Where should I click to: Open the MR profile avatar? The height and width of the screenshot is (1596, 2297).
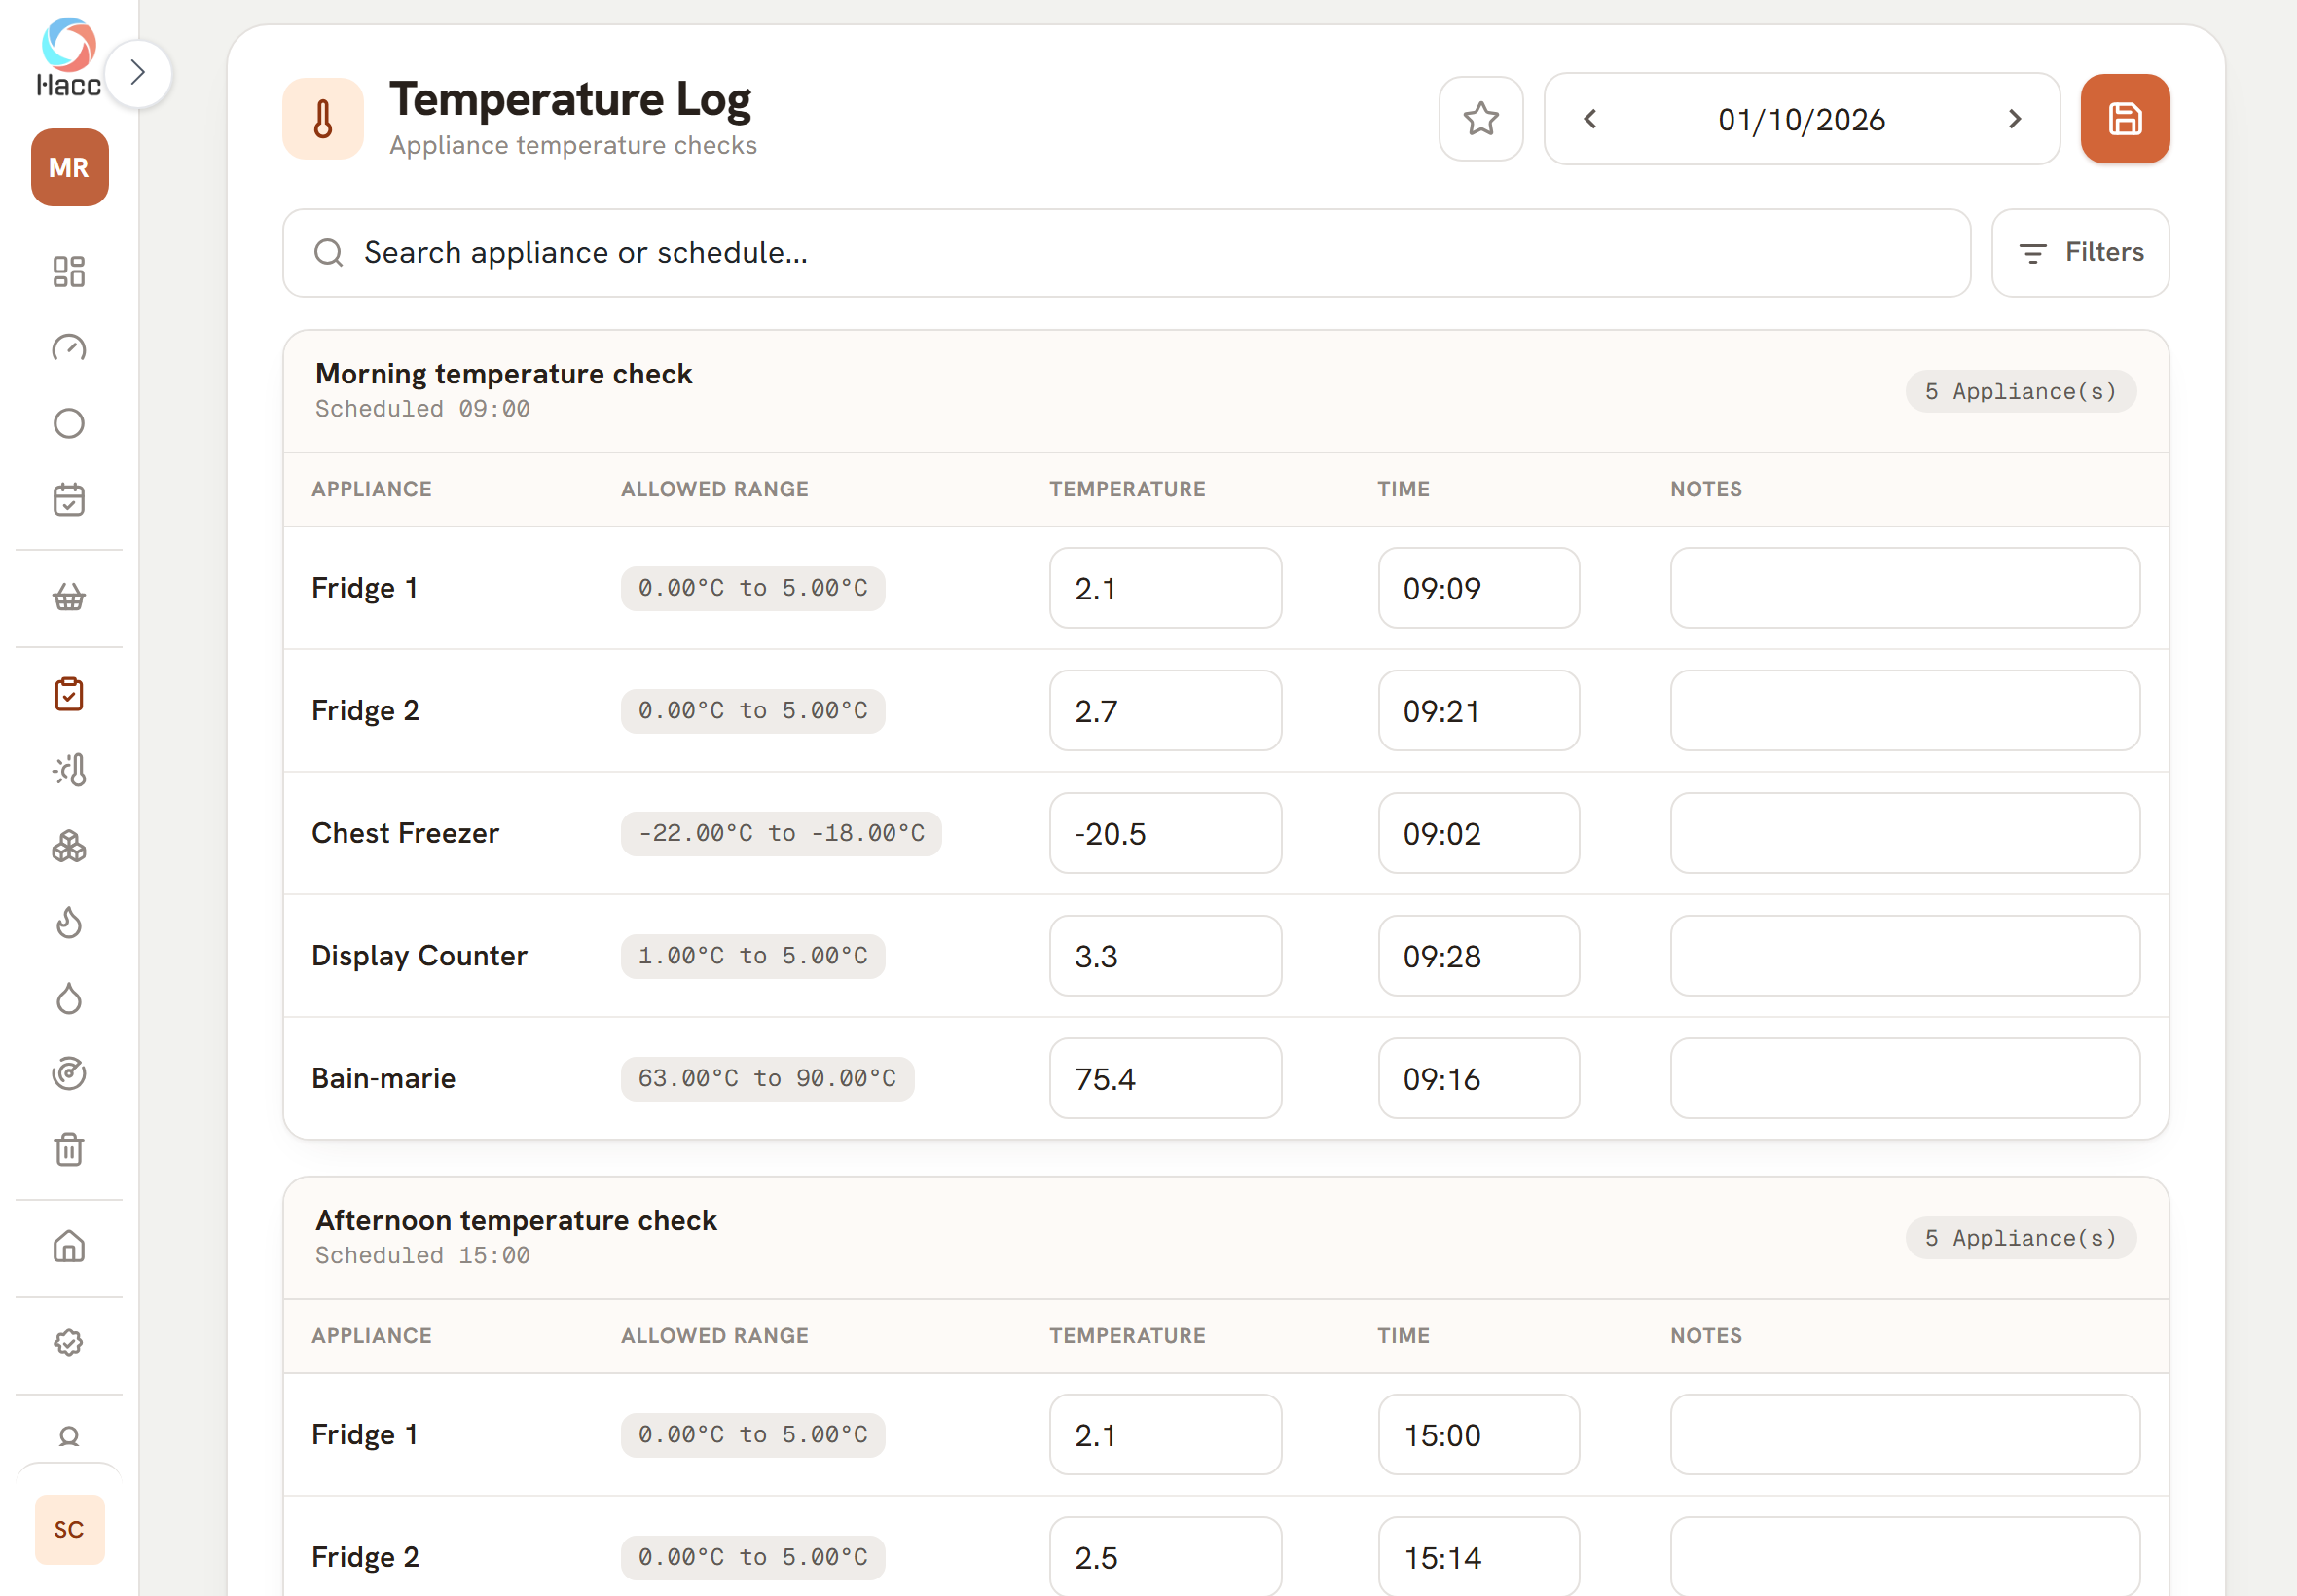coord(69,167)
